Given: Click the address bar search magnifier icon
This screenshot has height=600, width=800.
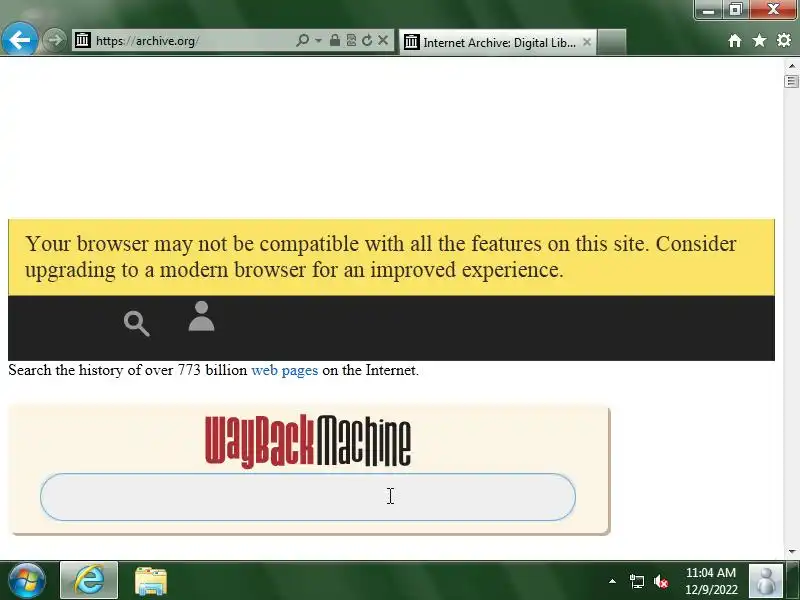Looking at the screenshot, I should pyautogui.click(x=302, y=40).
